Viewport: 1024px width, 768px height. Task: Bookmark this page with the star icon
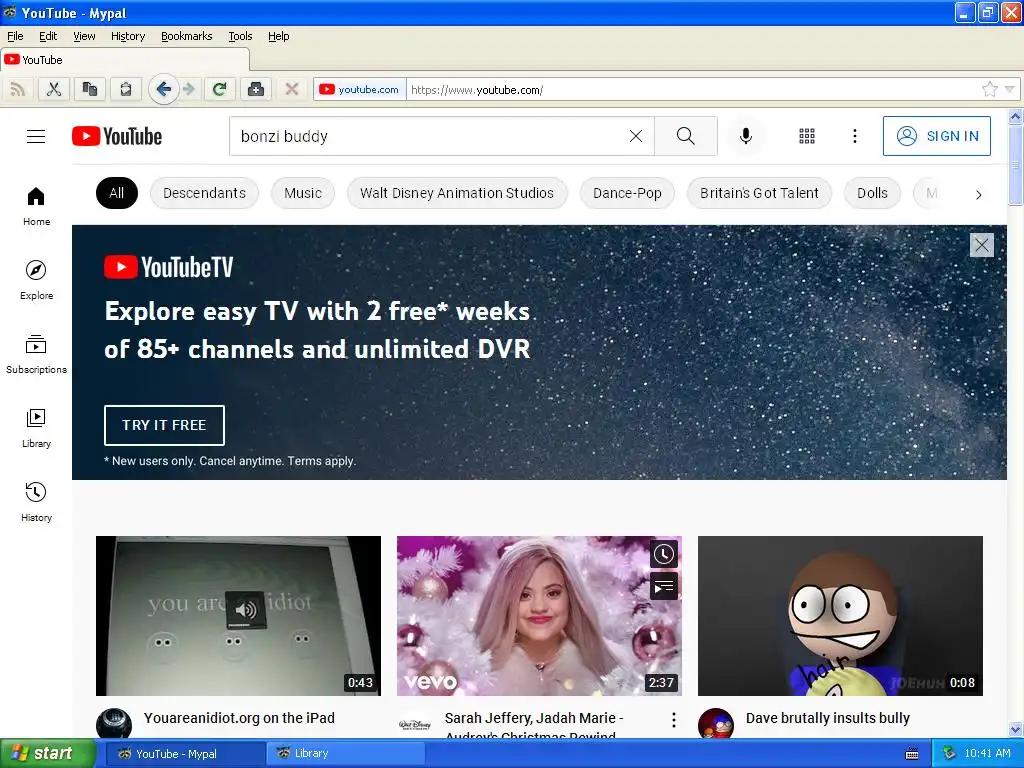(x=989, y=89)
